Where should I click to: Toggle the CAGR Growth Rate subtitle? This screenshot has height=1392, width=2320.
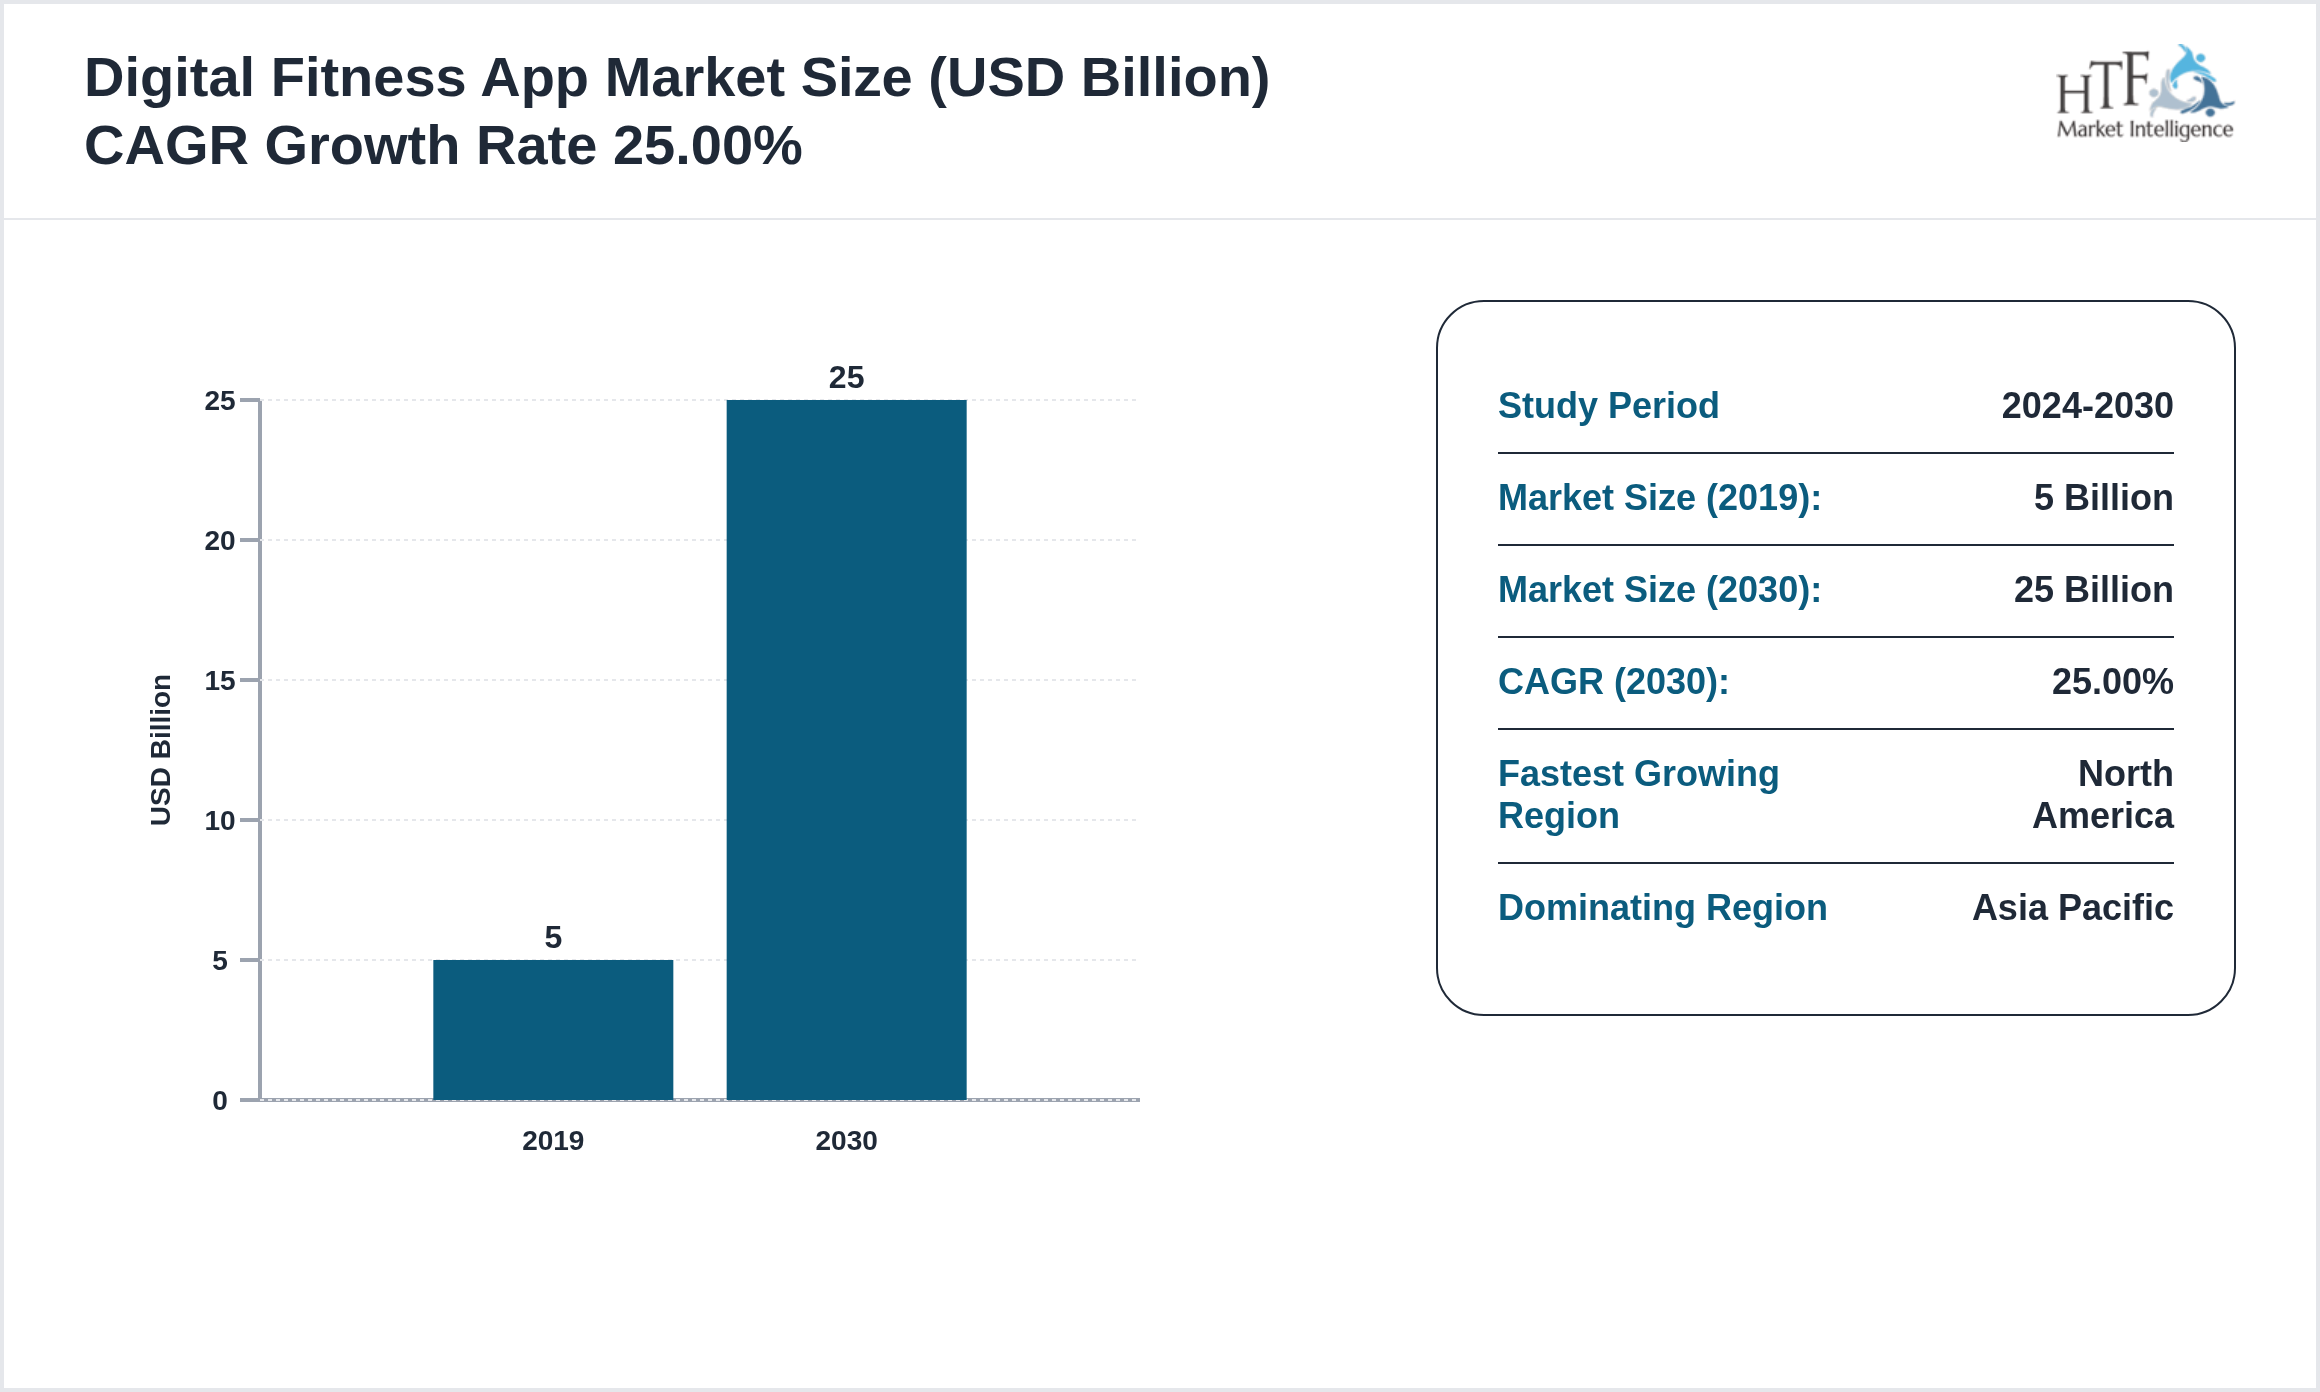[x=443, y=145]
